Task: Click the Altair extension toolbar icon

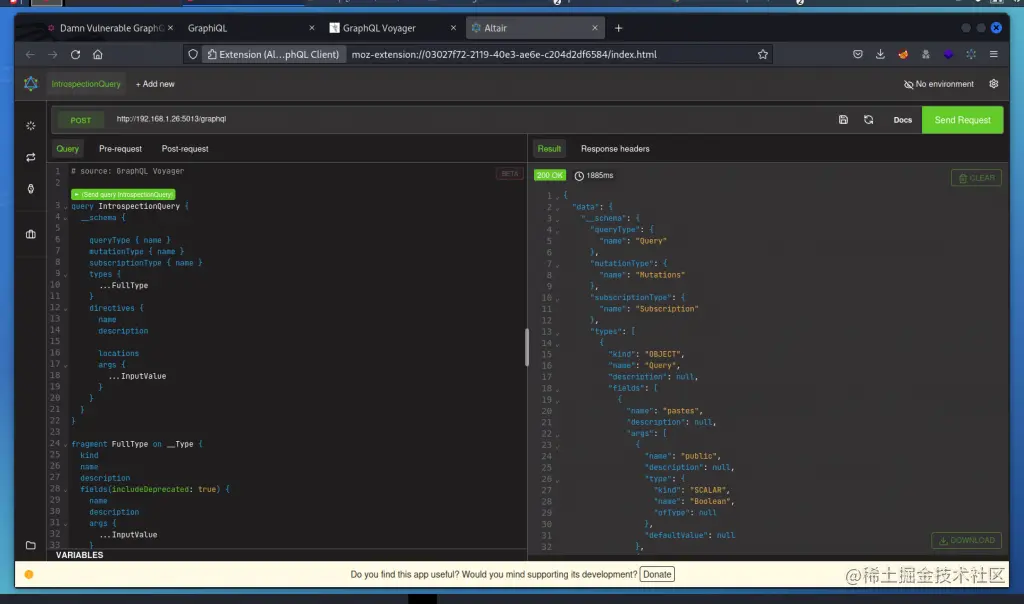Action: click(971, 54)
